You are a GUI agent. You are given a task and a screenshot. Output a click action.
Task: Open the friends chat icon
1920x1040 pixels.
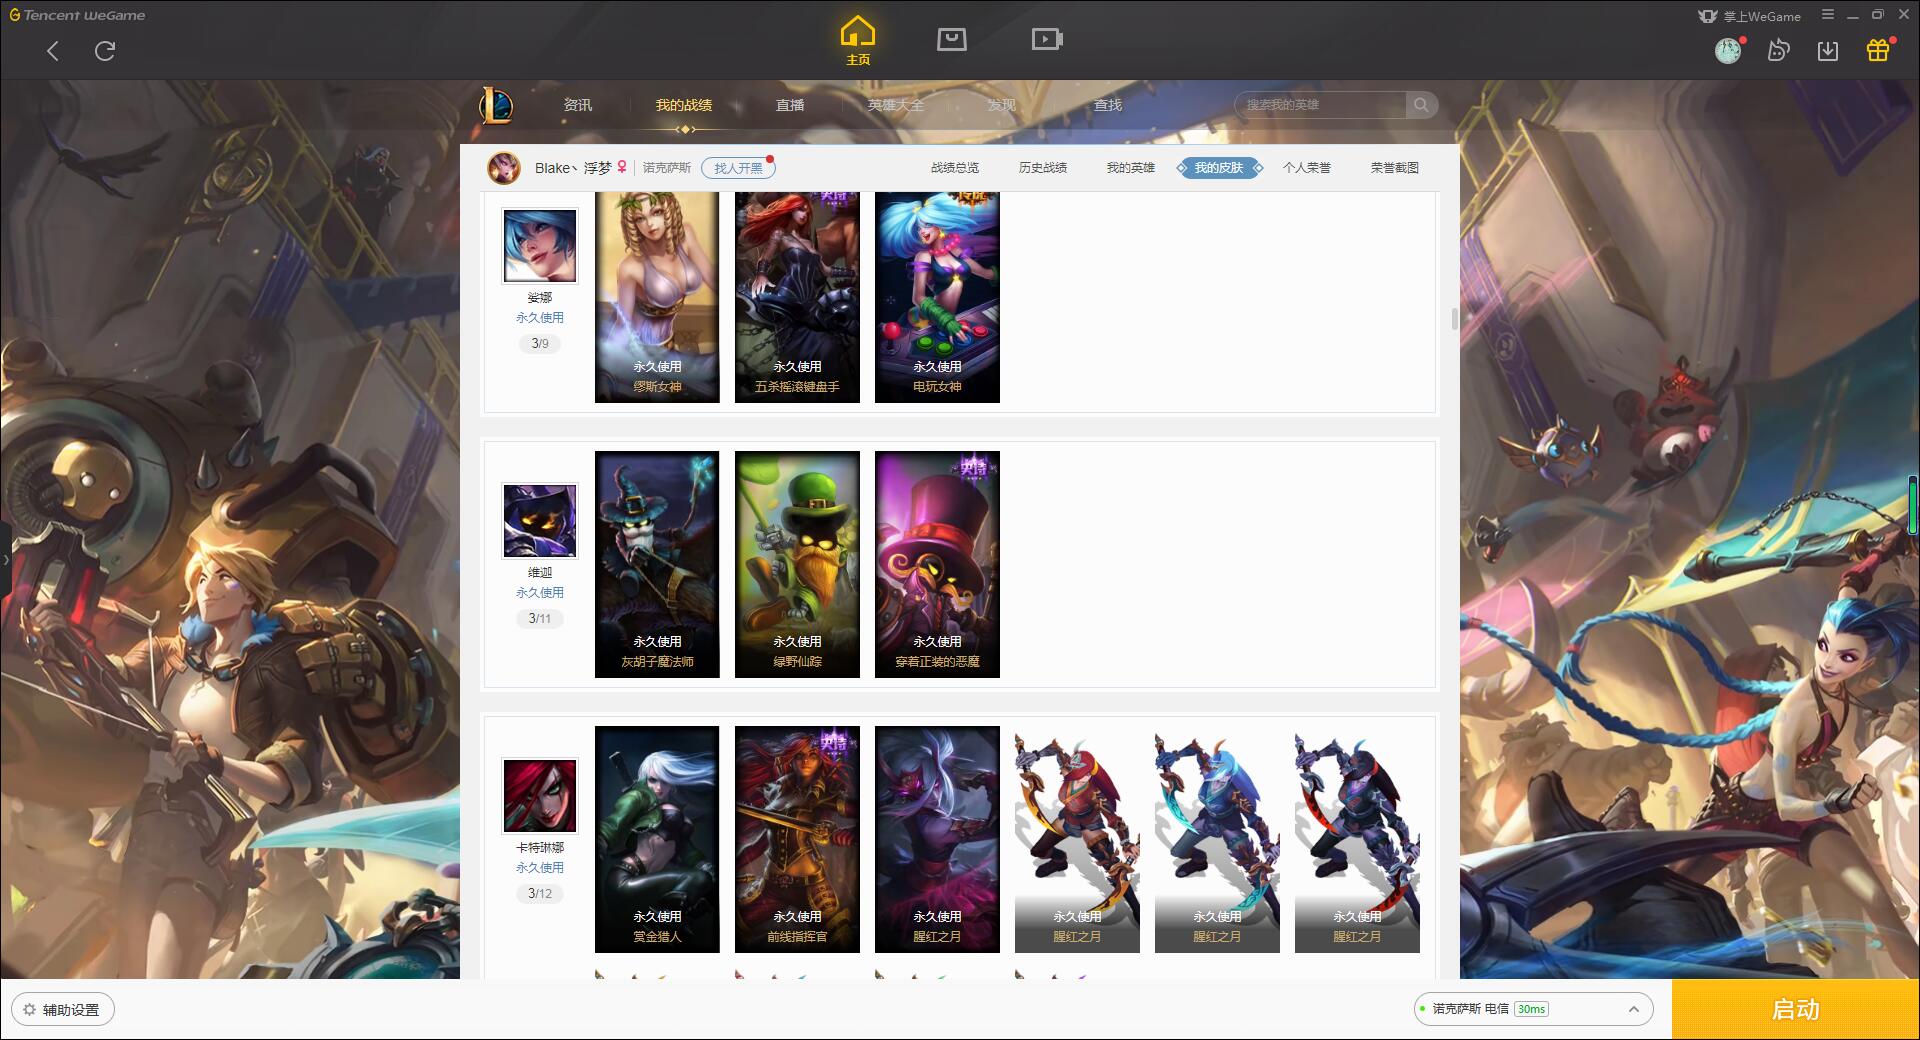coord(1778,50)
